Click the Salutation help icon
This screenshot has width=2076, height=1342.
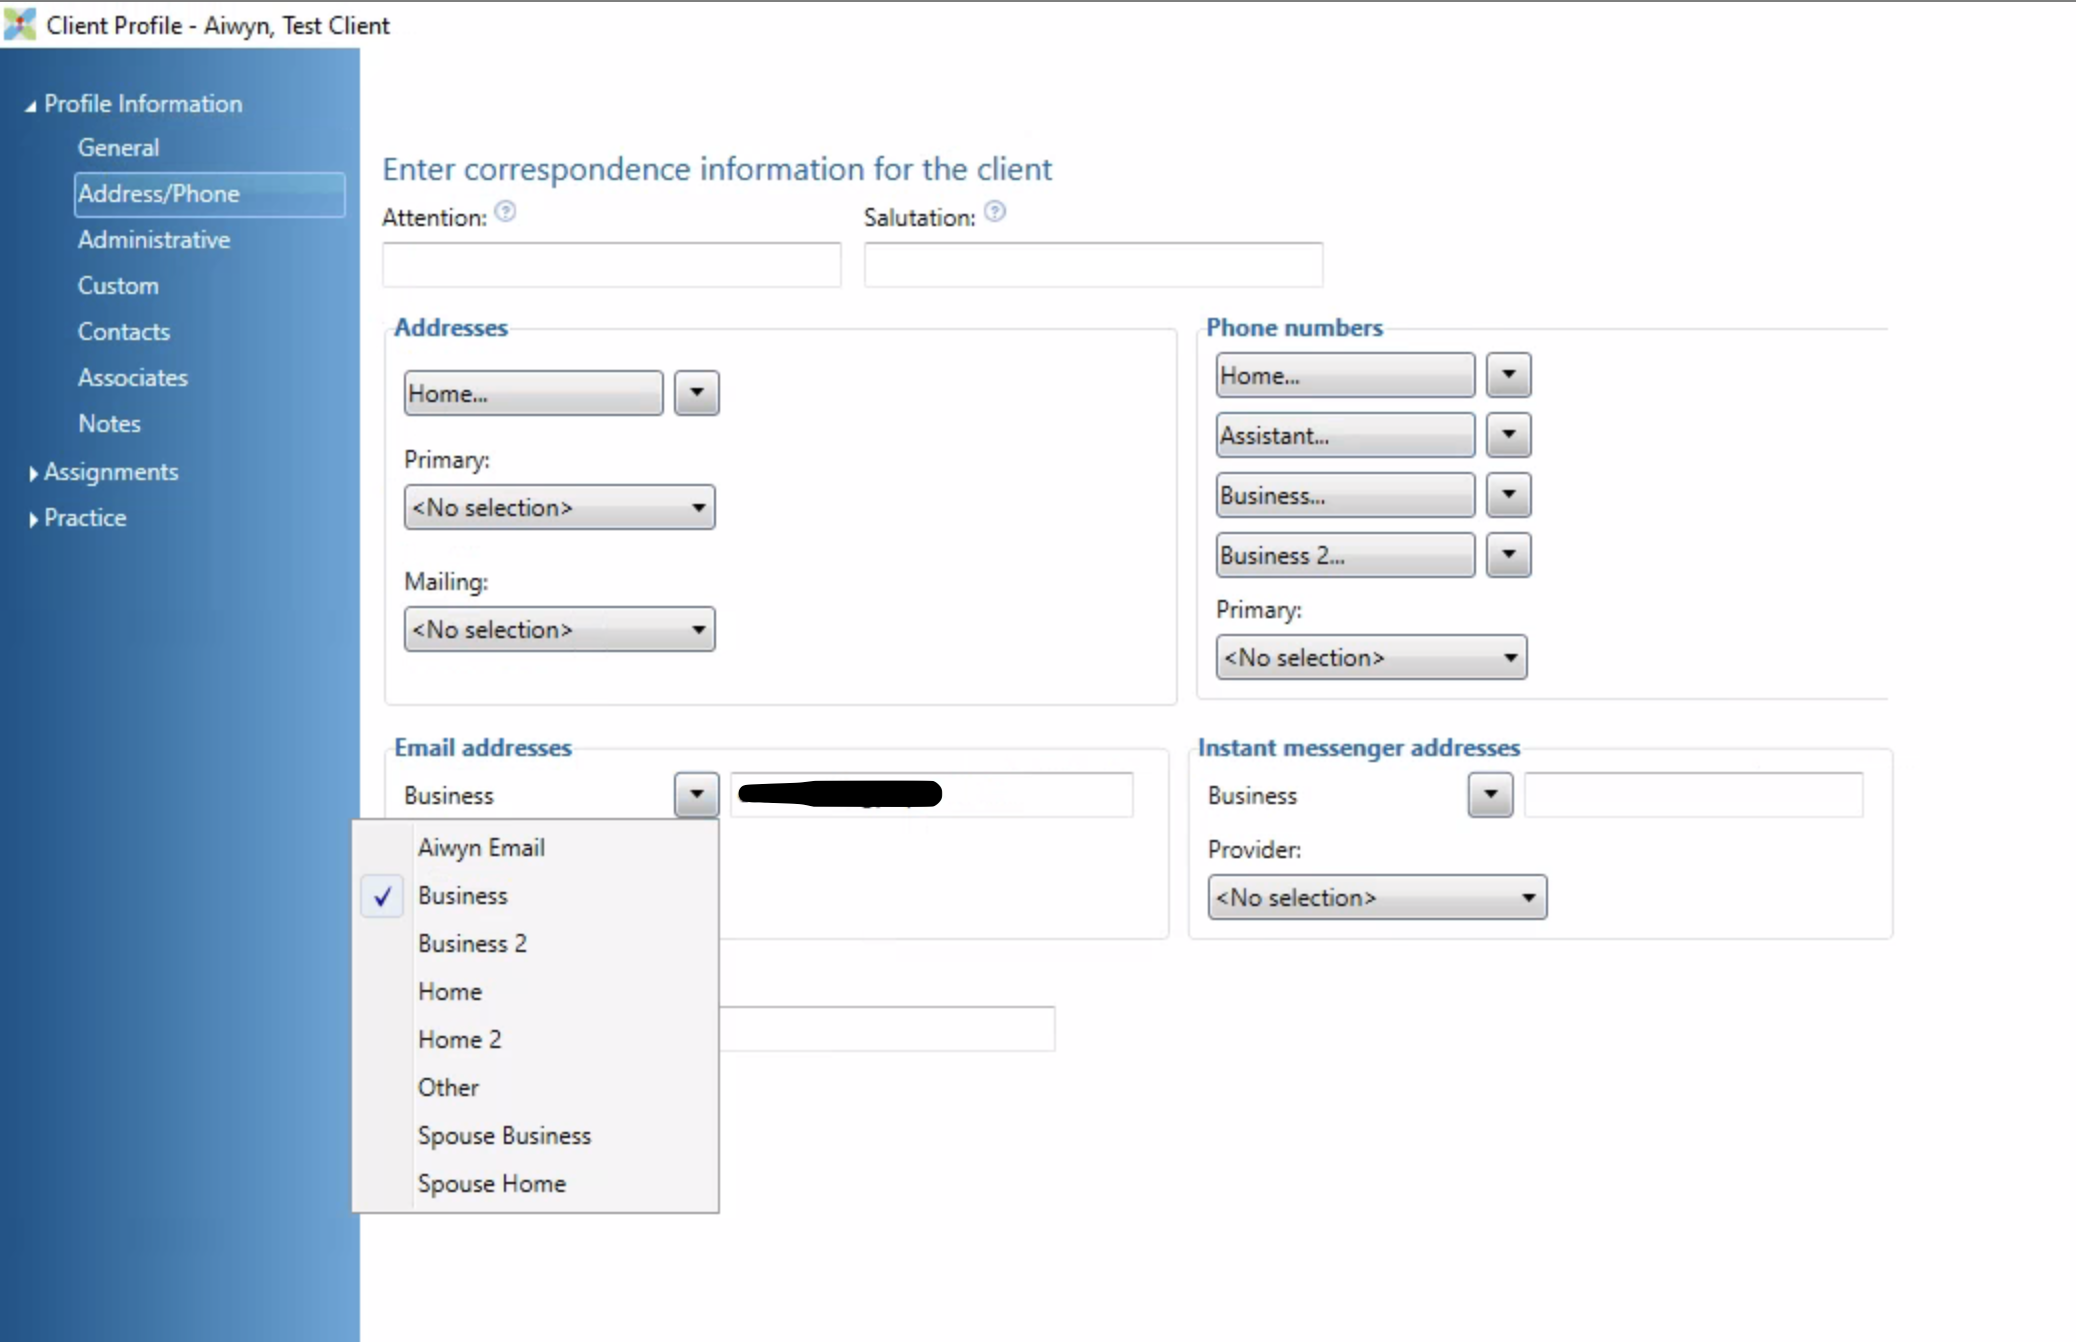(x=995, y=212)
